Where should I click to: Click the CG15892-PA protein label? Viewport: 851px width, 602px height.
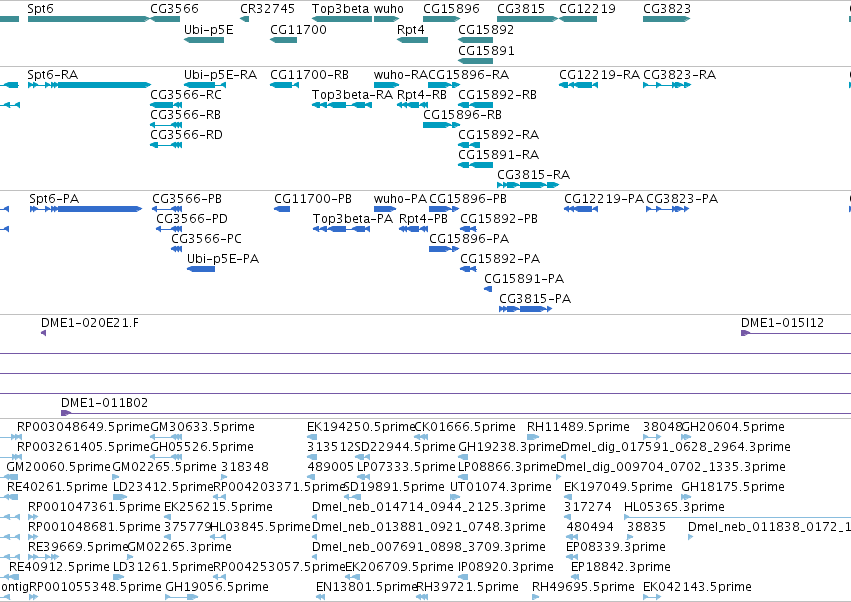[500, 258]
